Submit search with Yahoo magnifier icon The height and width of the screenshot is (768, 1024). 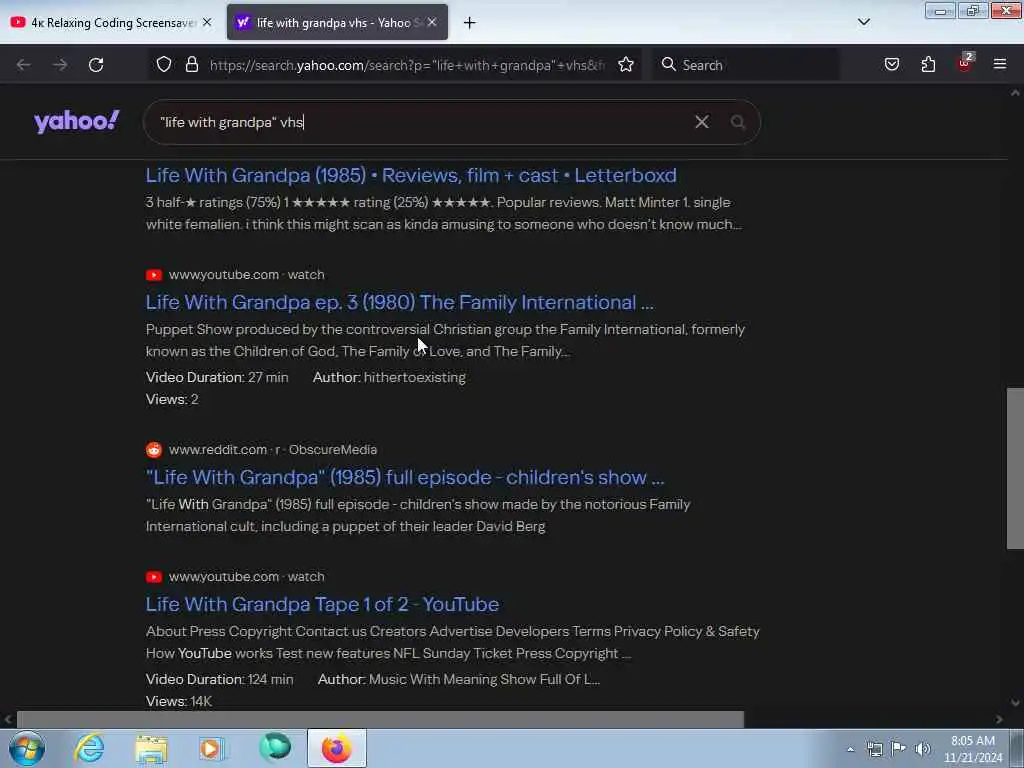point(737,122)
